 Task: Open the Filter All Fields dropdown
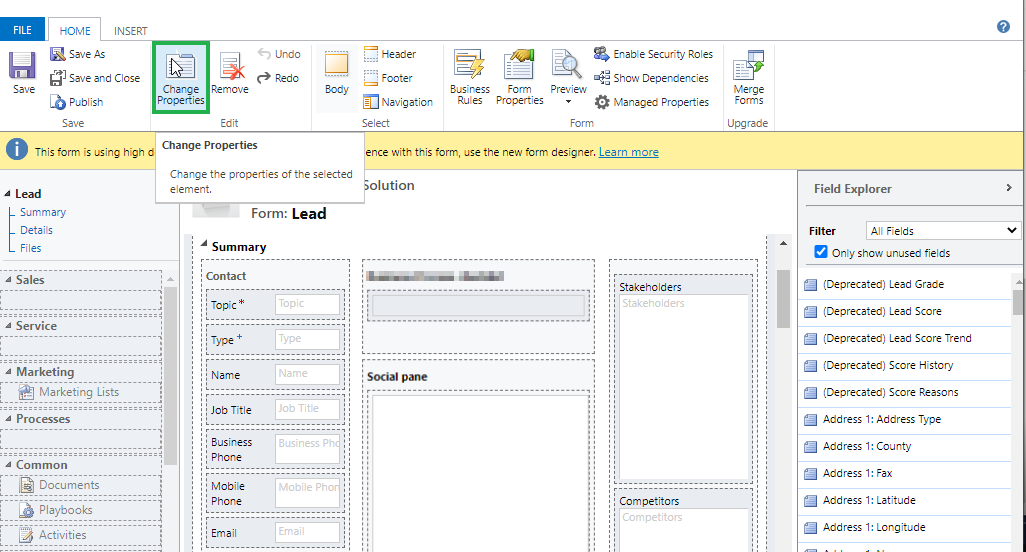(x=942, y=231)
